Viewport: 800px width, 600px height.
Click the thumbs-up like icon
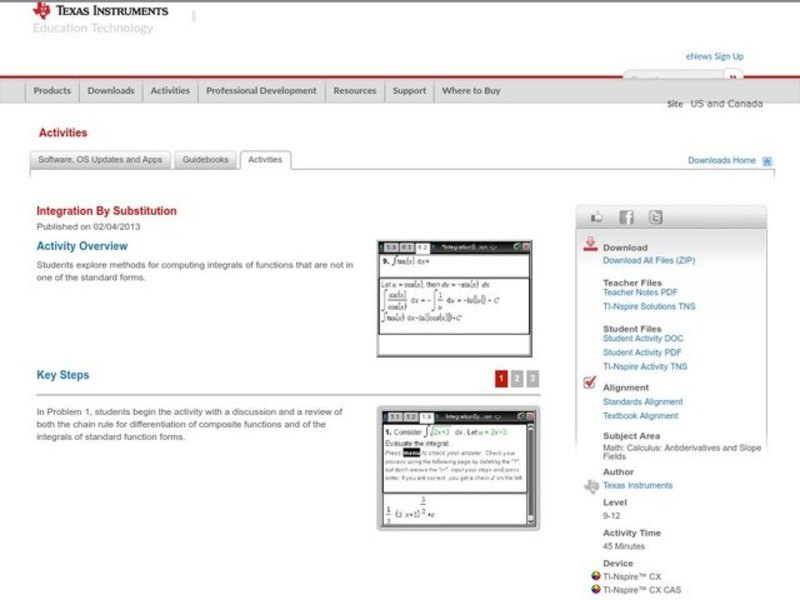[x=597, y=217]
